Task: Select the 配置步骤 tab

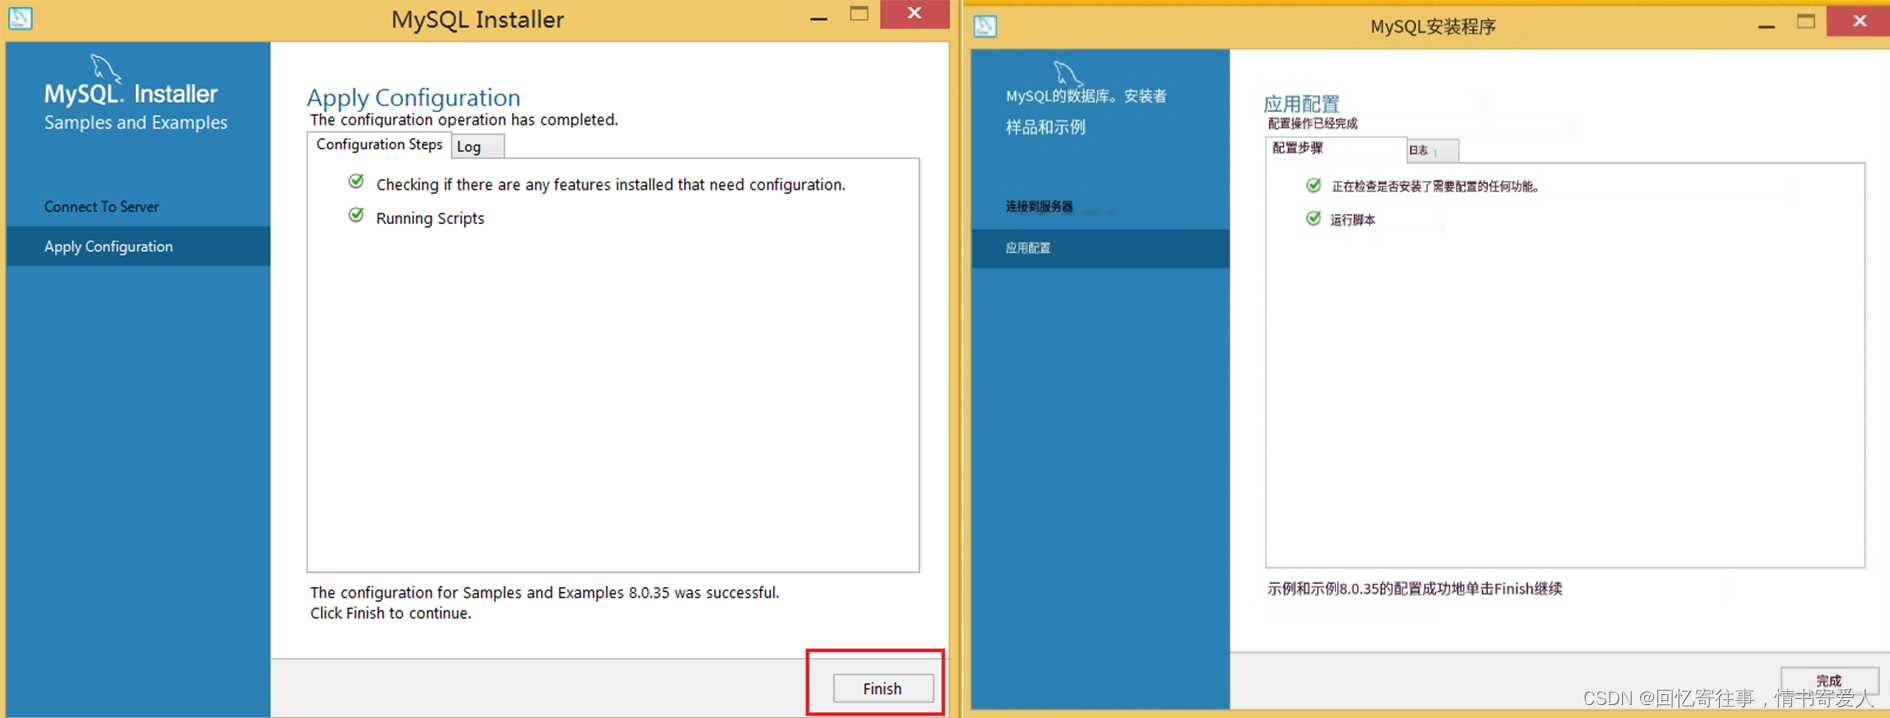Action: click(x=1336, y=148)
